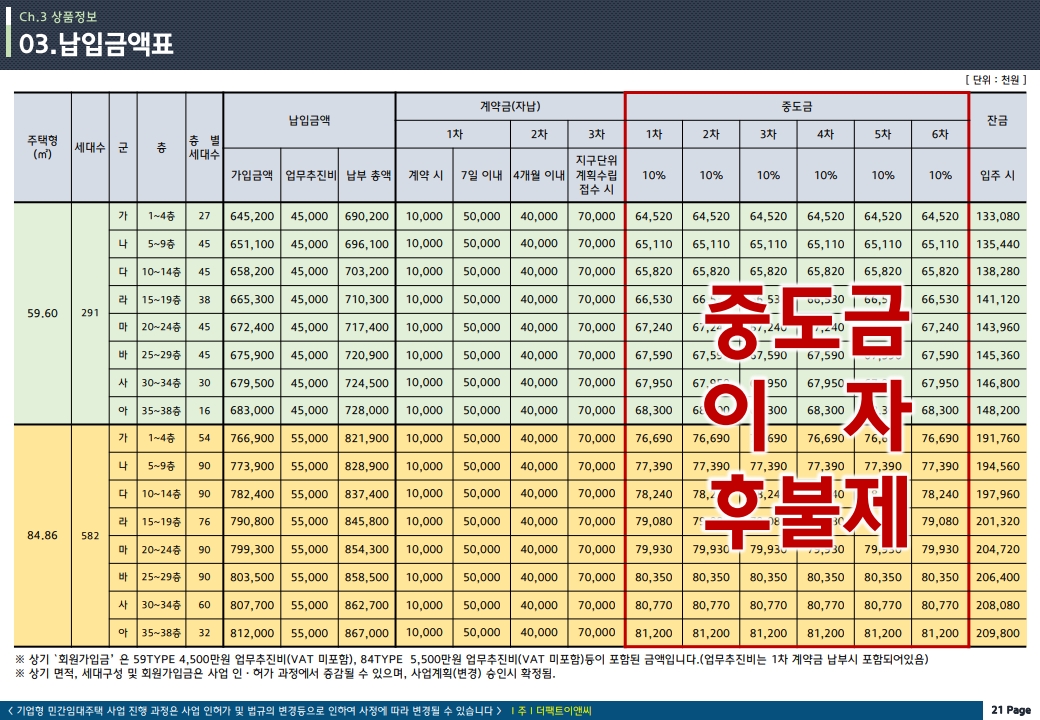Image resolution: width=1040 pixels, height=720 pixels.
Task: Click the 가입금액 value '683,000'
Action: pyautogui.click(x=252, y=410)
